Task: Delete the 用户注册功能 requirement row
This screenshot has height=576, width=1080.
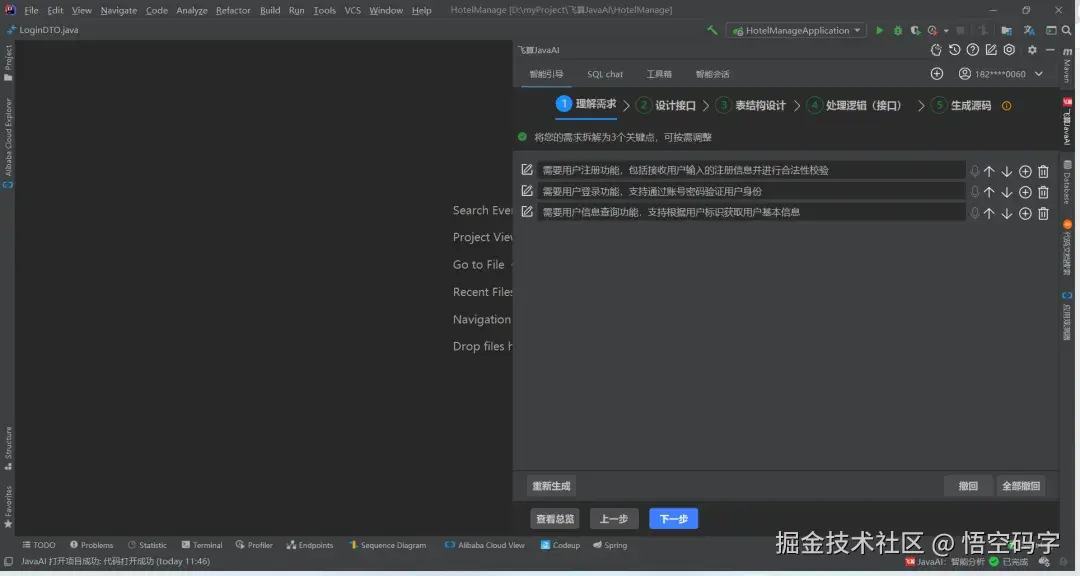Action: [x=1043, y=172]
